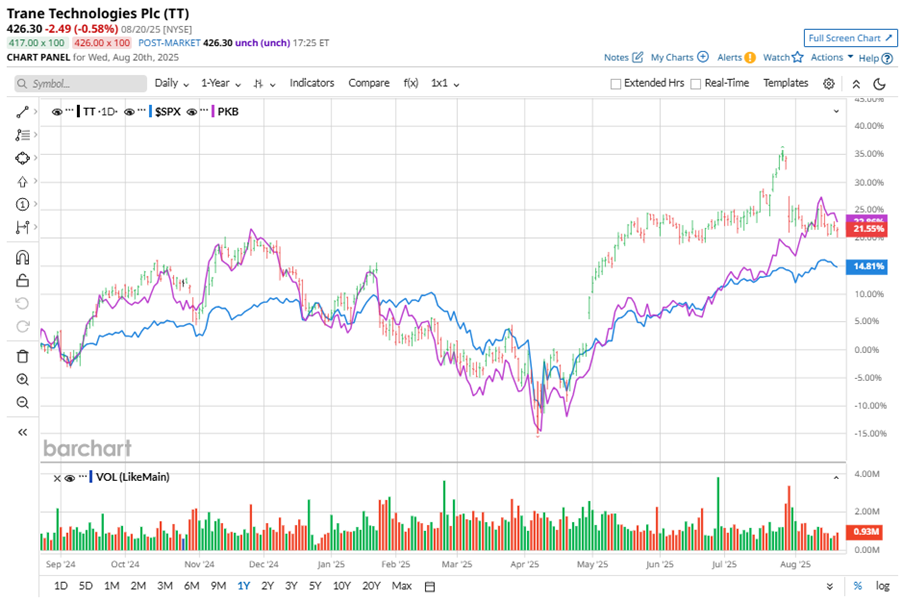Image resolution: width=902 pixels, height=601 pixels.
Task: Collapse the main chart legend chevron
Action: [836, 112]
